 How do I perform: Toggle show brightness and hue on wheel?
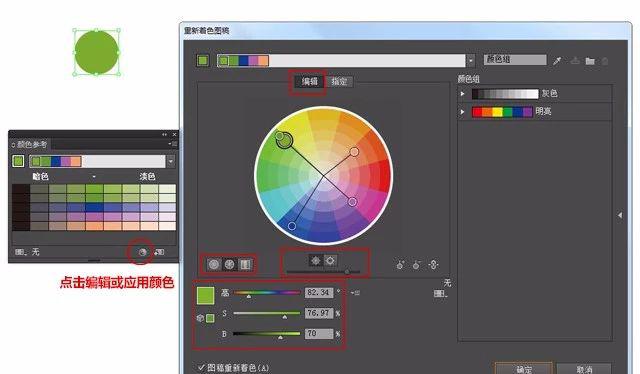[330, 260]
